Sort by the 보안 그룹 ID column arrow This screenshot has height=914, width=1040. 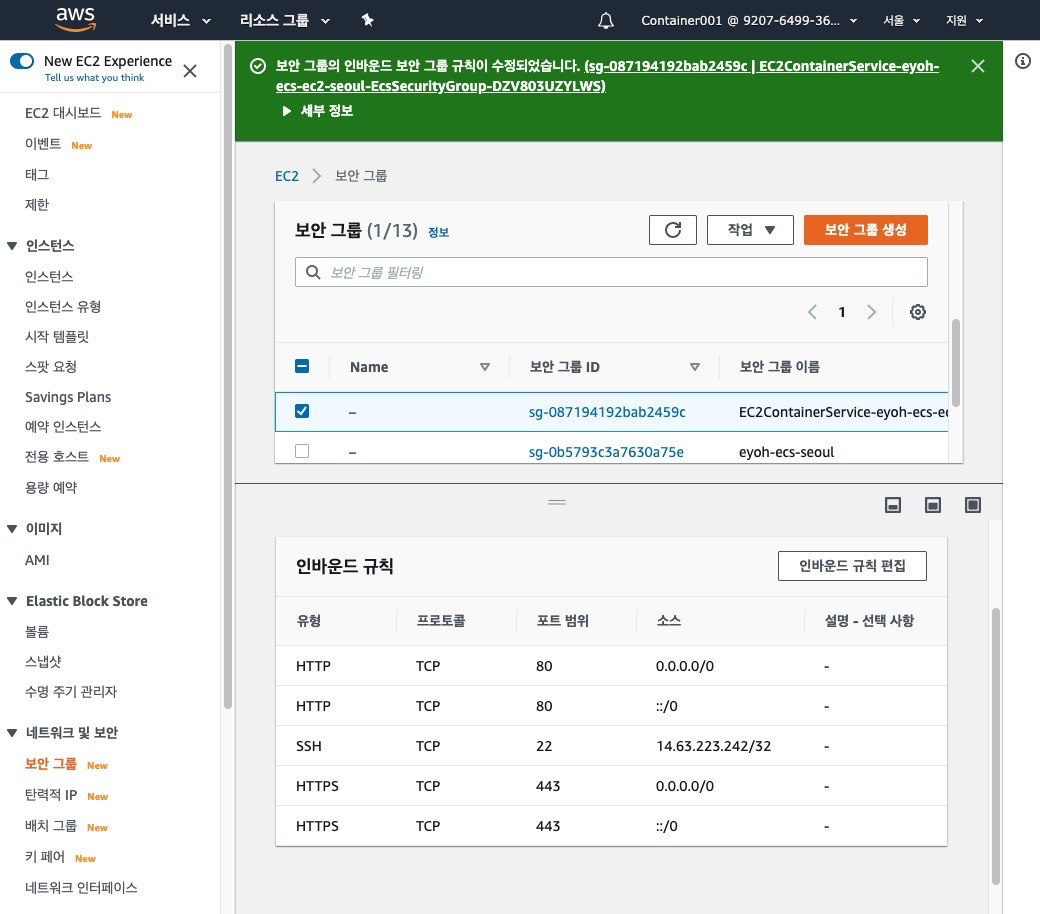click(x=694, y=367)
